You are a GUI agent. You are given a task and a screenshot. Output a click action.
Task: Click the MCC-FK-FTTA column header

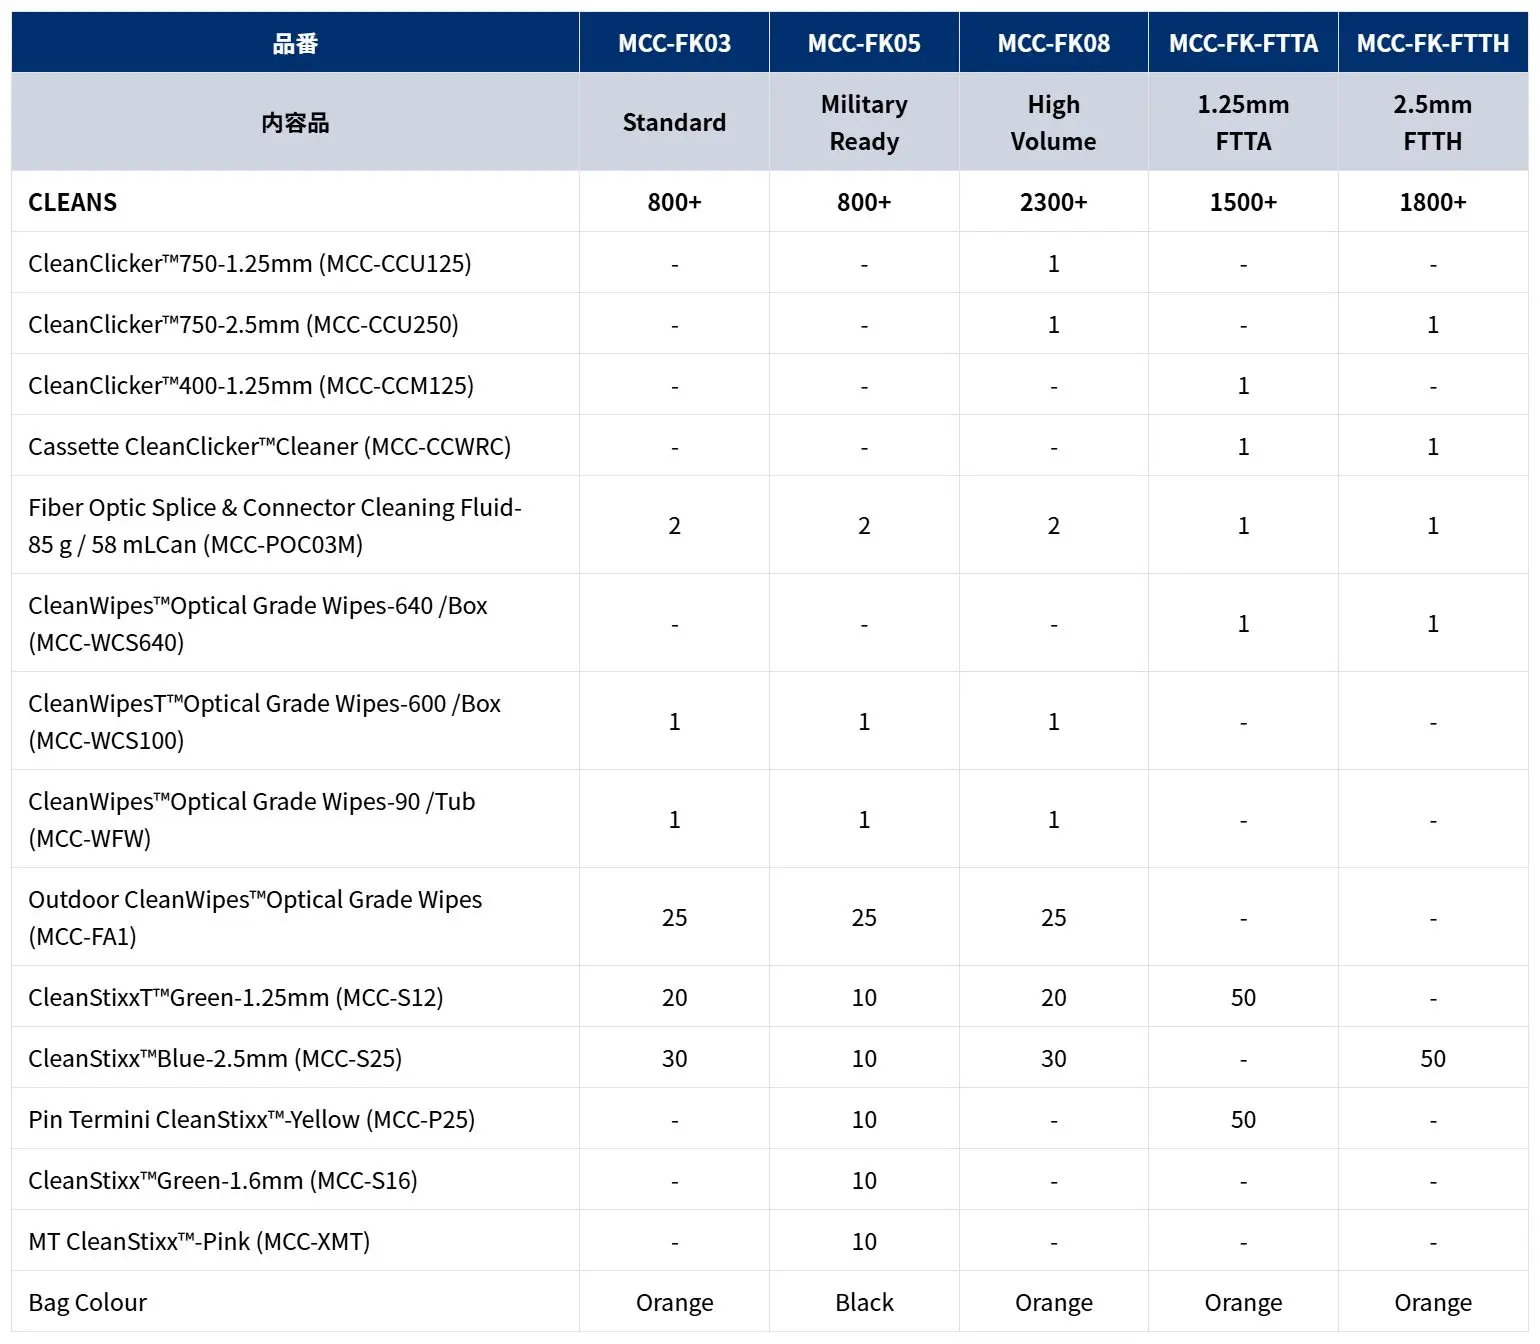[1243, 43]
